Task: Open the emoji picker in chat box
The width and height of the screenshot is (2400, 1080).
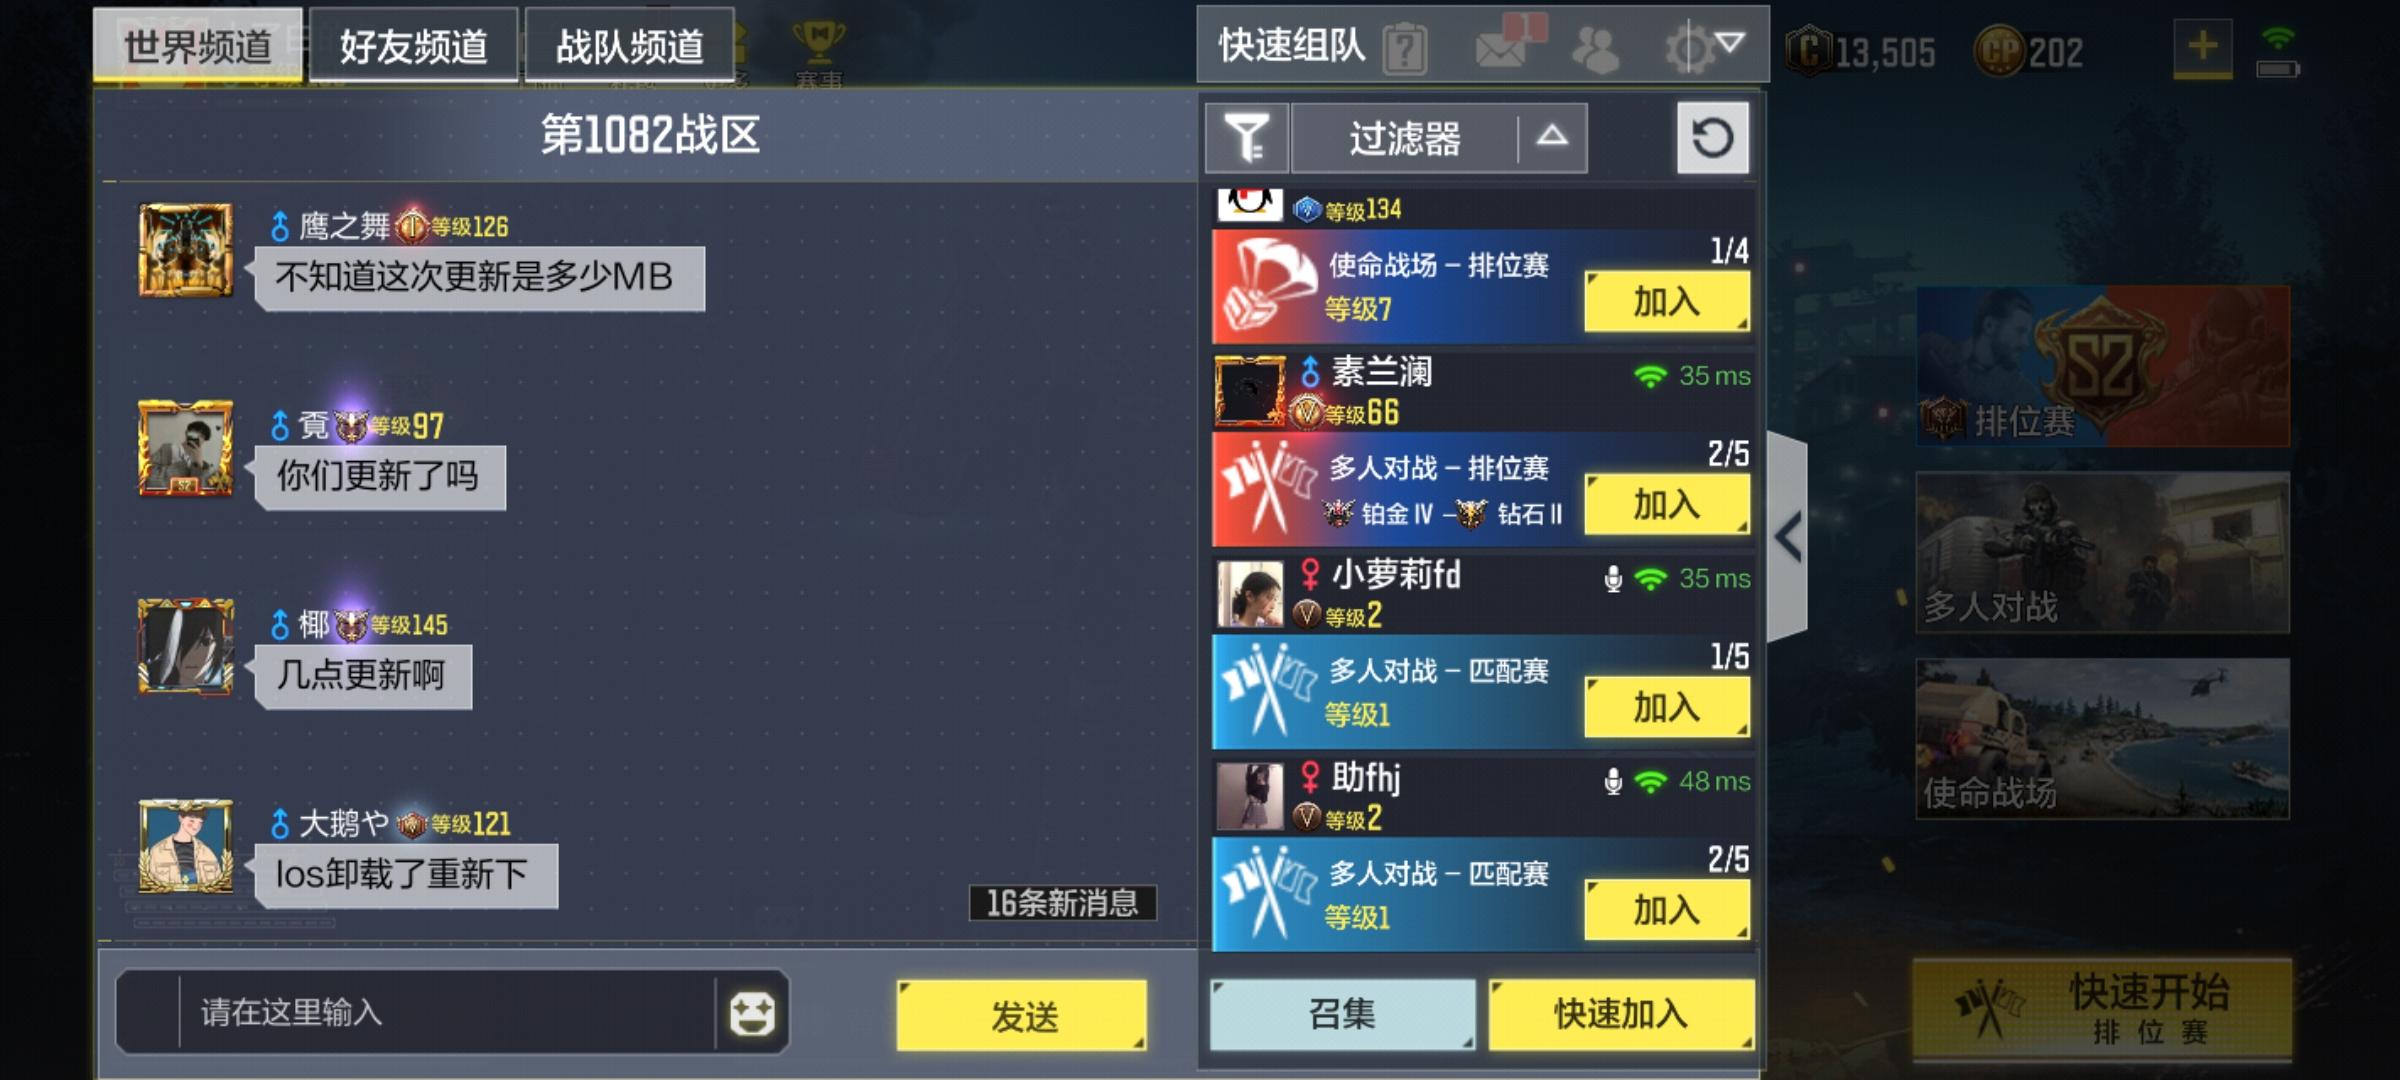Action: pyautogui.click(x=752, y=1013)
